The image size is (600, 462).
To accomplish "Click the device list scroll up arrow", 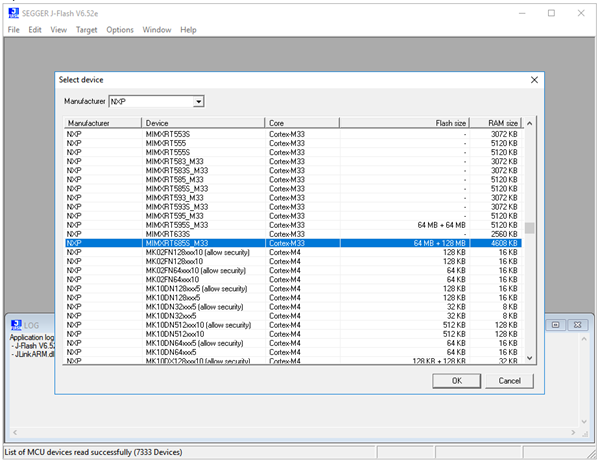I will pyautogui.click(x=530, y=123).
